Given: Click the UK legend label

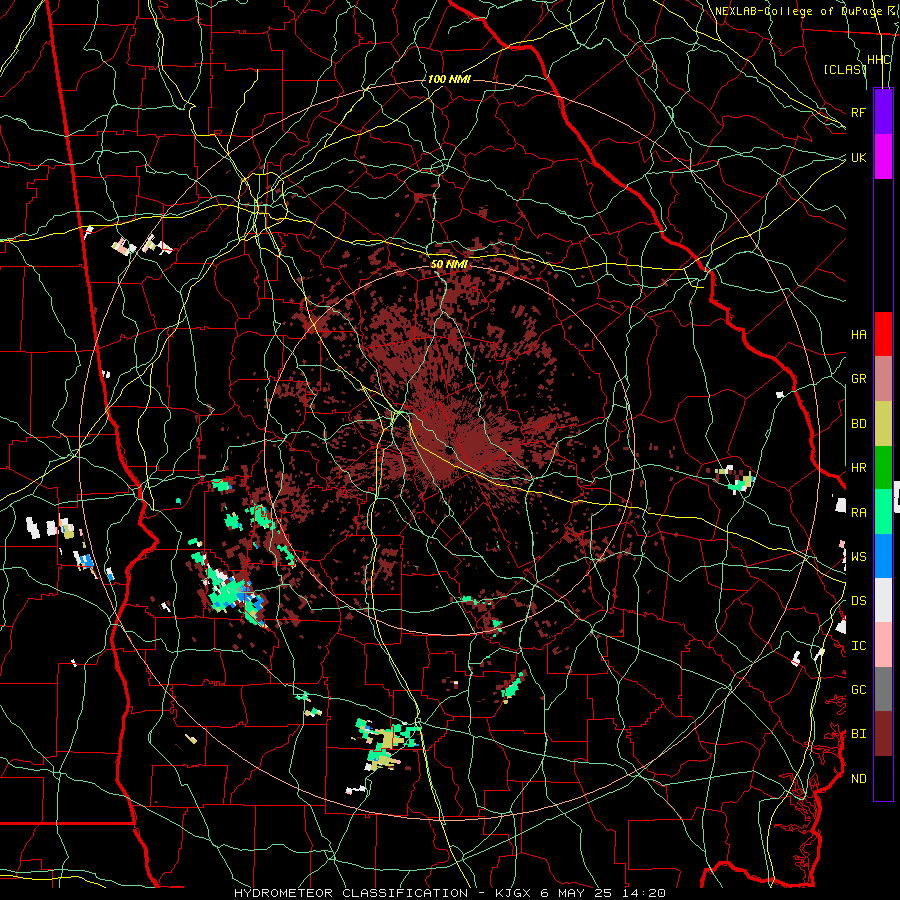Looking at the screenshot, I should [x=858, y=157].
